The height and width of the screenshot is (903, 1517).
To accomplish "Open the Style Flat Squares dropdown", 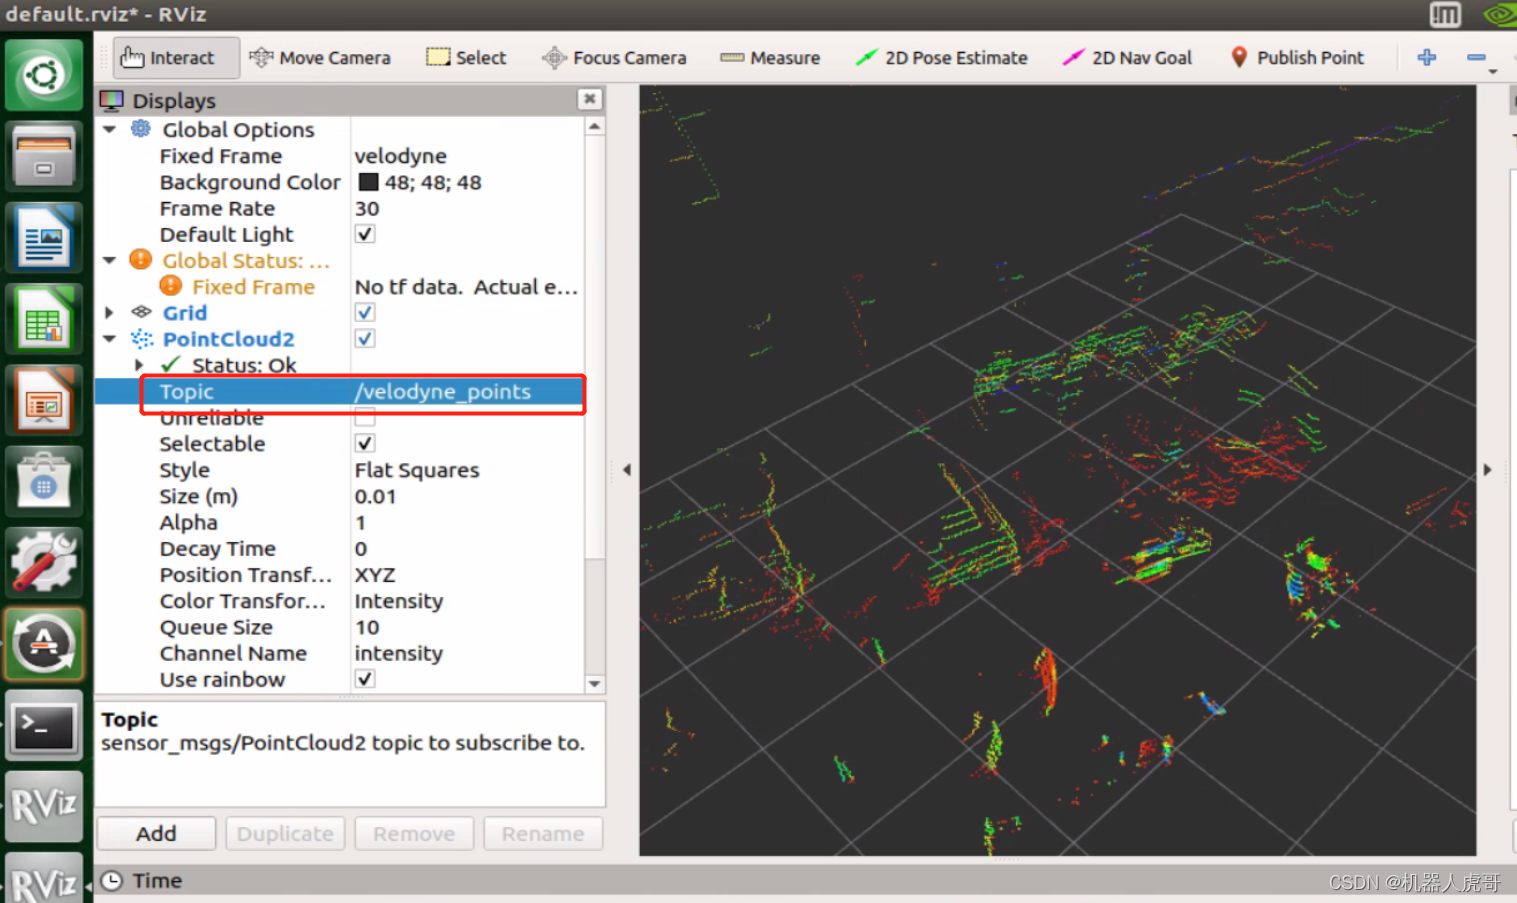I will [x=467, y=470].
